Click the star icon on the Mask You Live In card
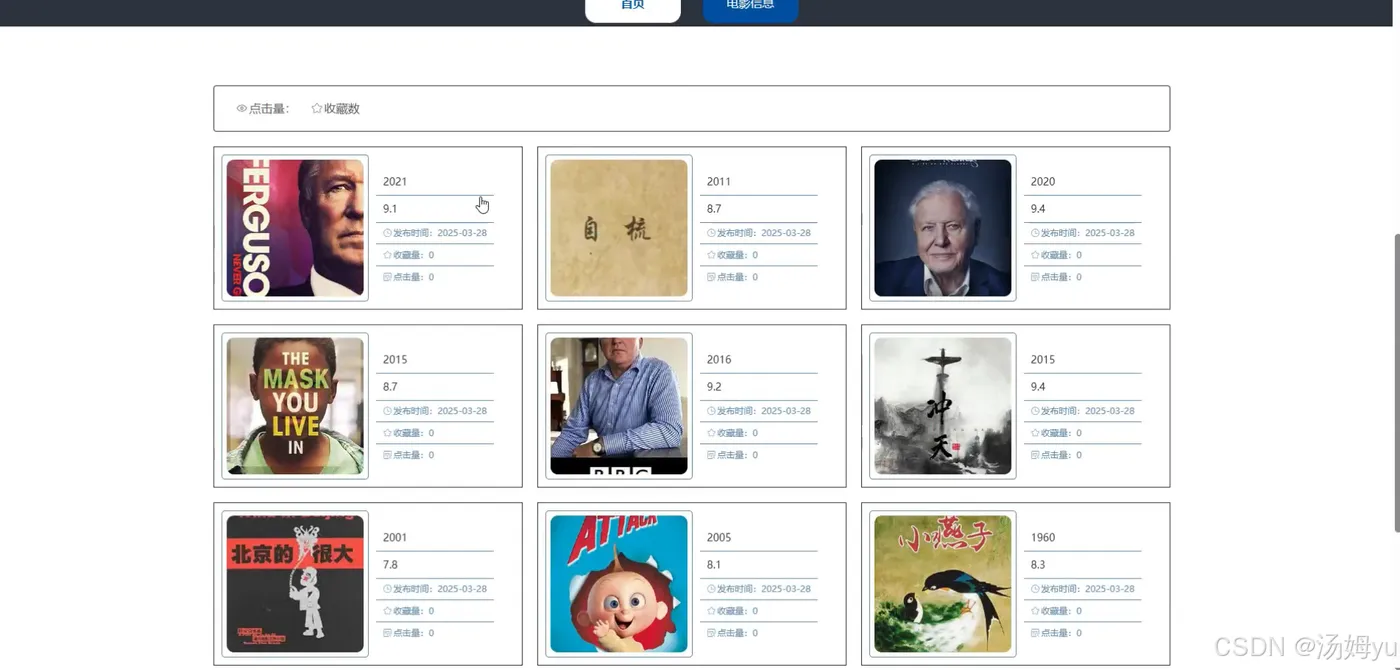Image resolution: width=1400 pixels, height=670 pixels. click(387, 433)
